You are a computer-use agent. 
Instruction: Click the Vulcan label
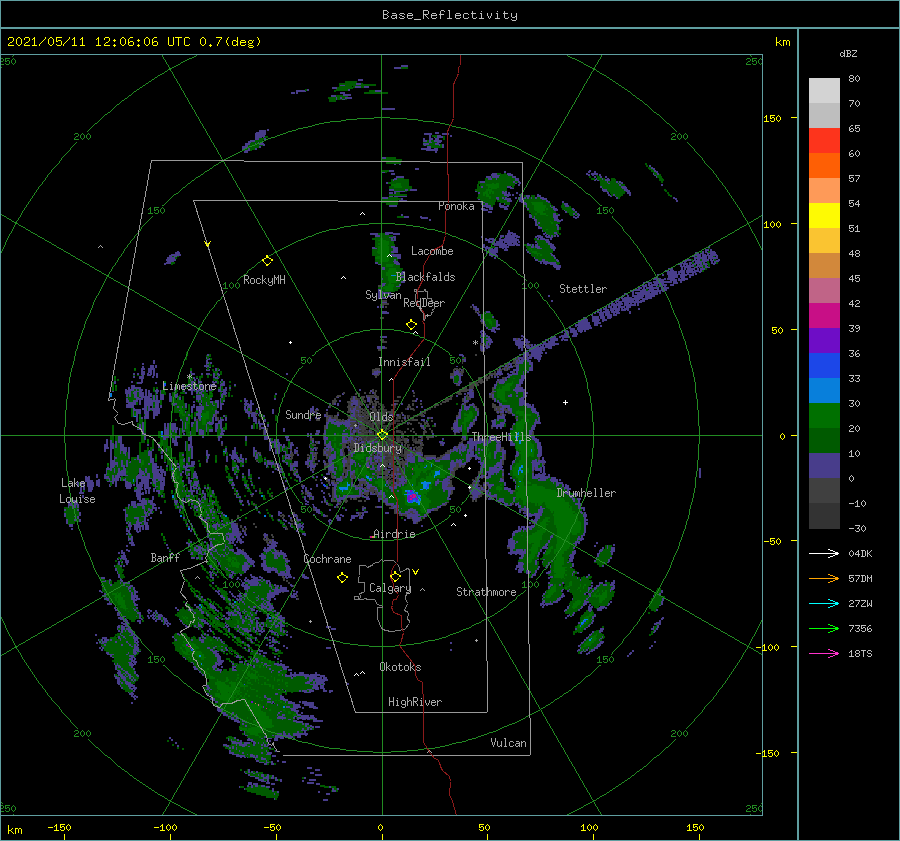click(x=509, y=743)
